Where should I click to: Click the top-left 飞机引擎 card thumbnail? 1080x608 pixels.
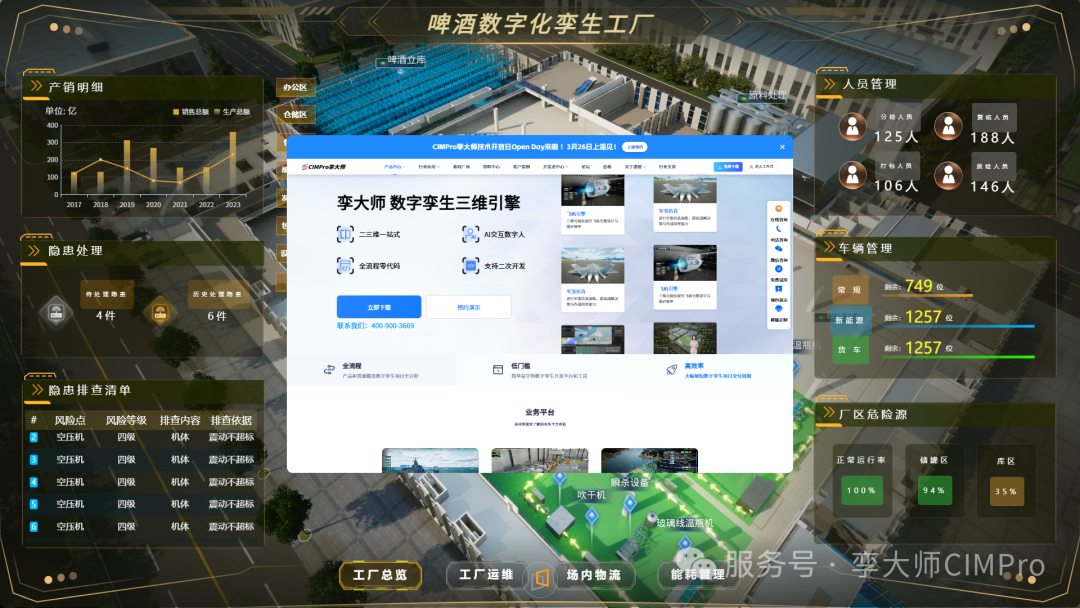[592, 191]
